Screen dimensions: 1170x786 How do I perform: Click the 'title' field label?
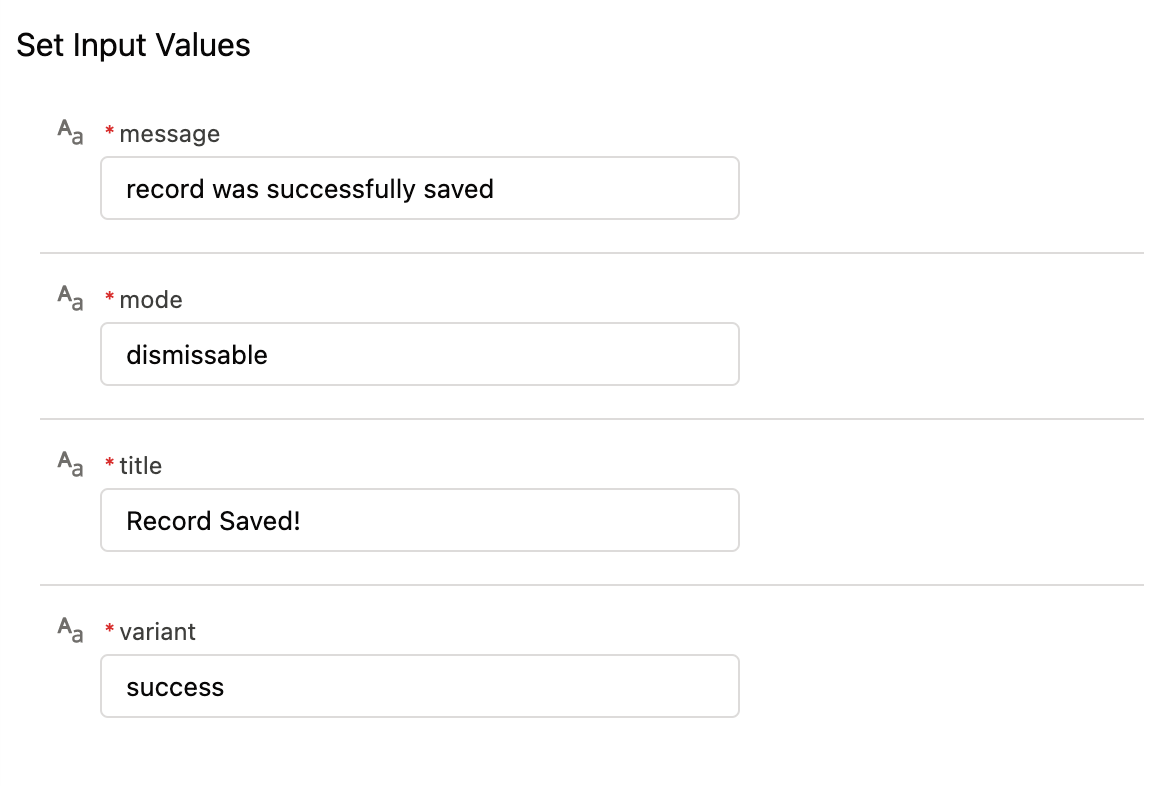point(140,465)
